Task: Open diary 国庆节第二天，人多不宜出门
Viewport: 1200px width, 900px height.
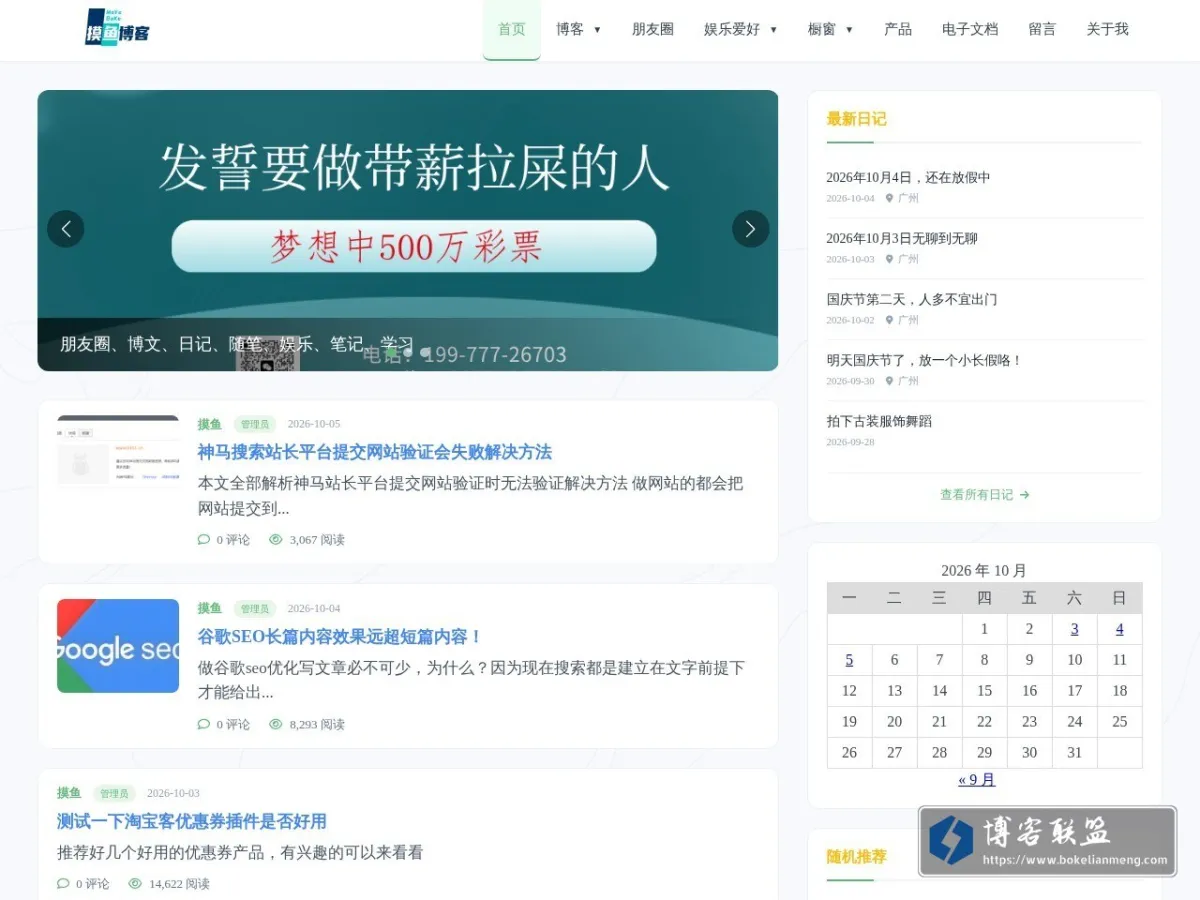Action: (x=912, y=300)
